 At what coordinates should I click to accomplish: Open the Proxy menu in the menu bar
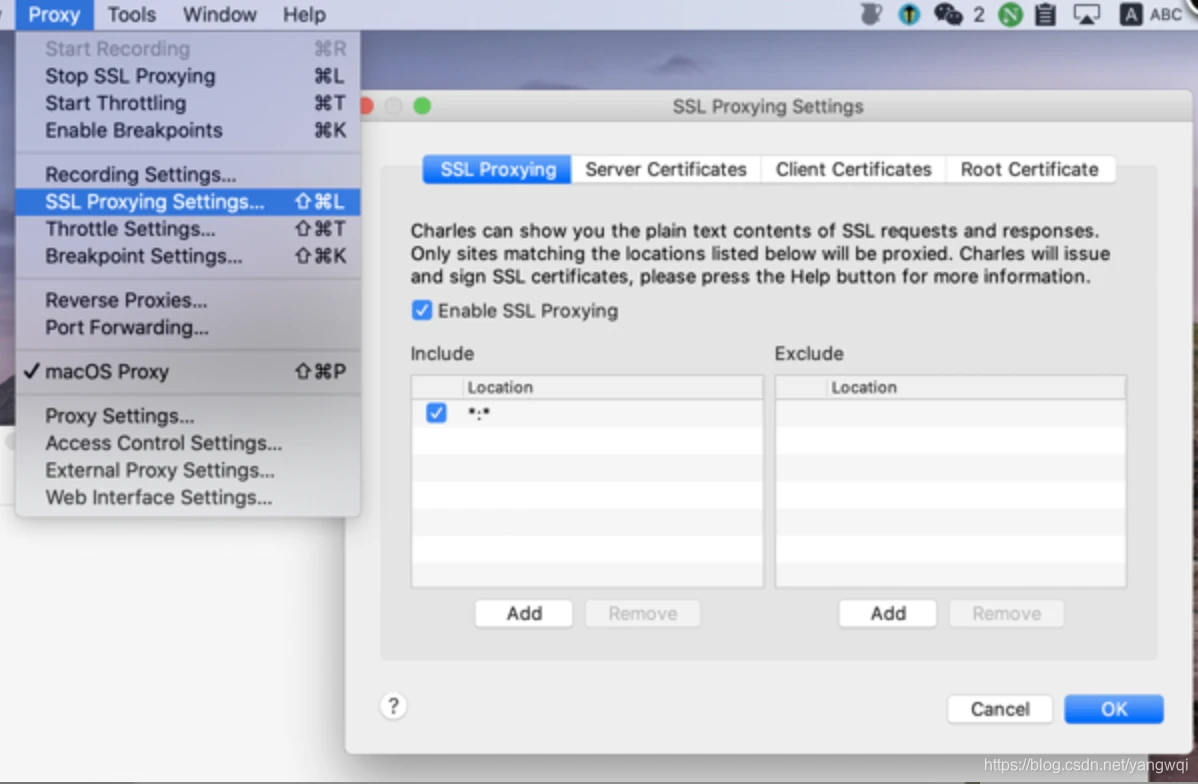[53, 15]
